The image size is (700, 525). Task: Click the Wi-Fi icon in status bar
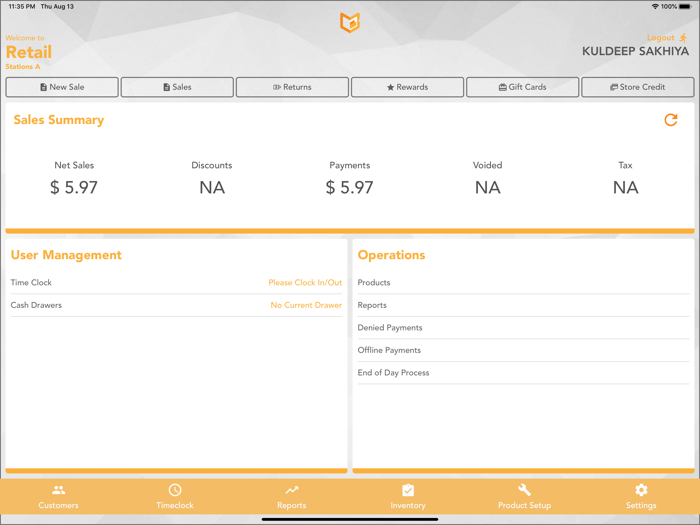(655, 7)
